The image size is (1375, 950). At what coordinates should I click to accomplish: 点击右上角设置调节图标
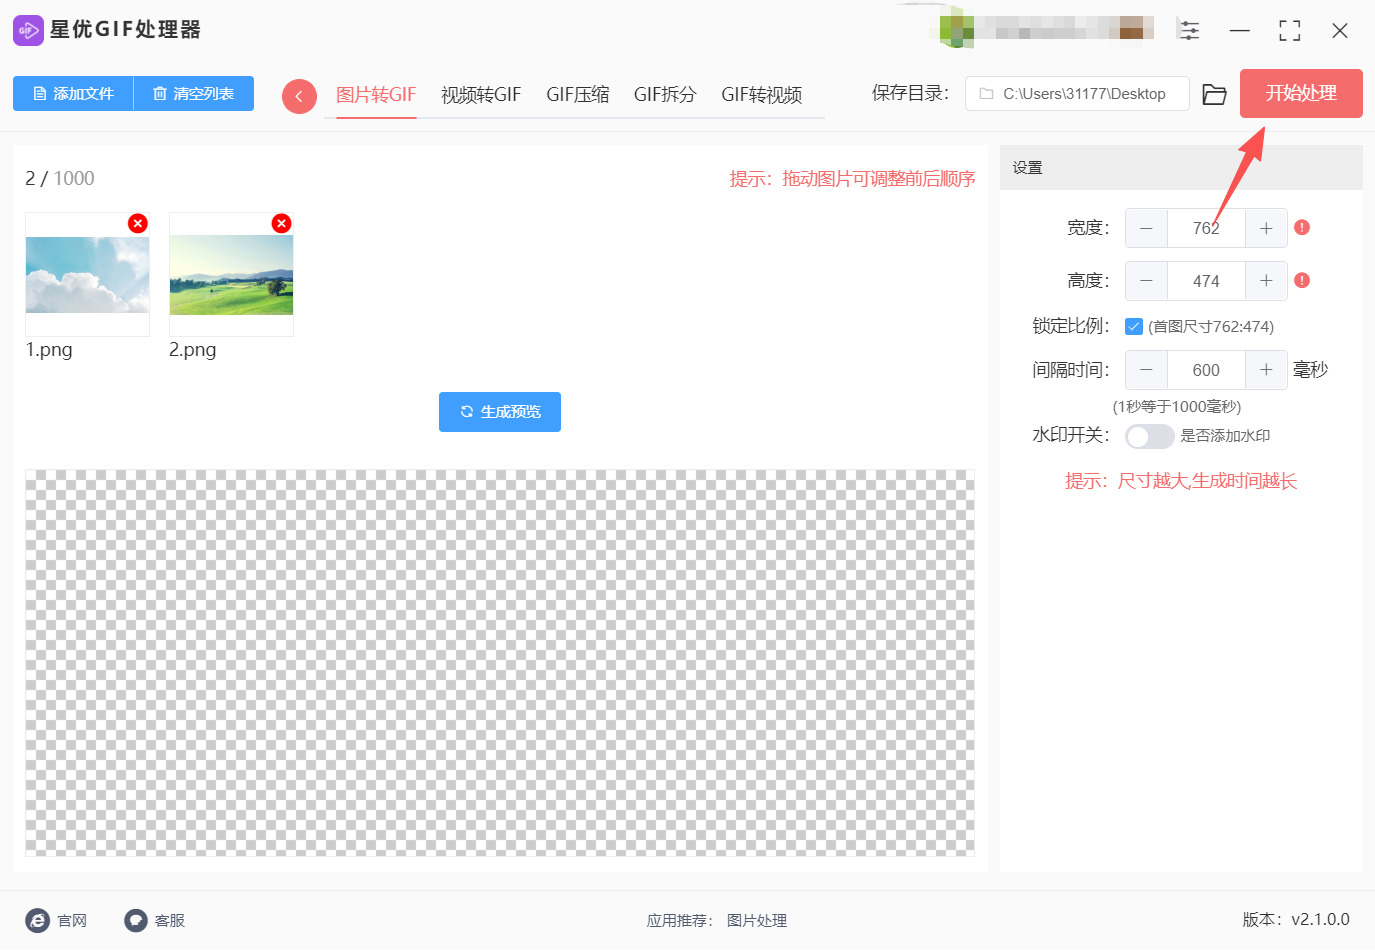1189,30
